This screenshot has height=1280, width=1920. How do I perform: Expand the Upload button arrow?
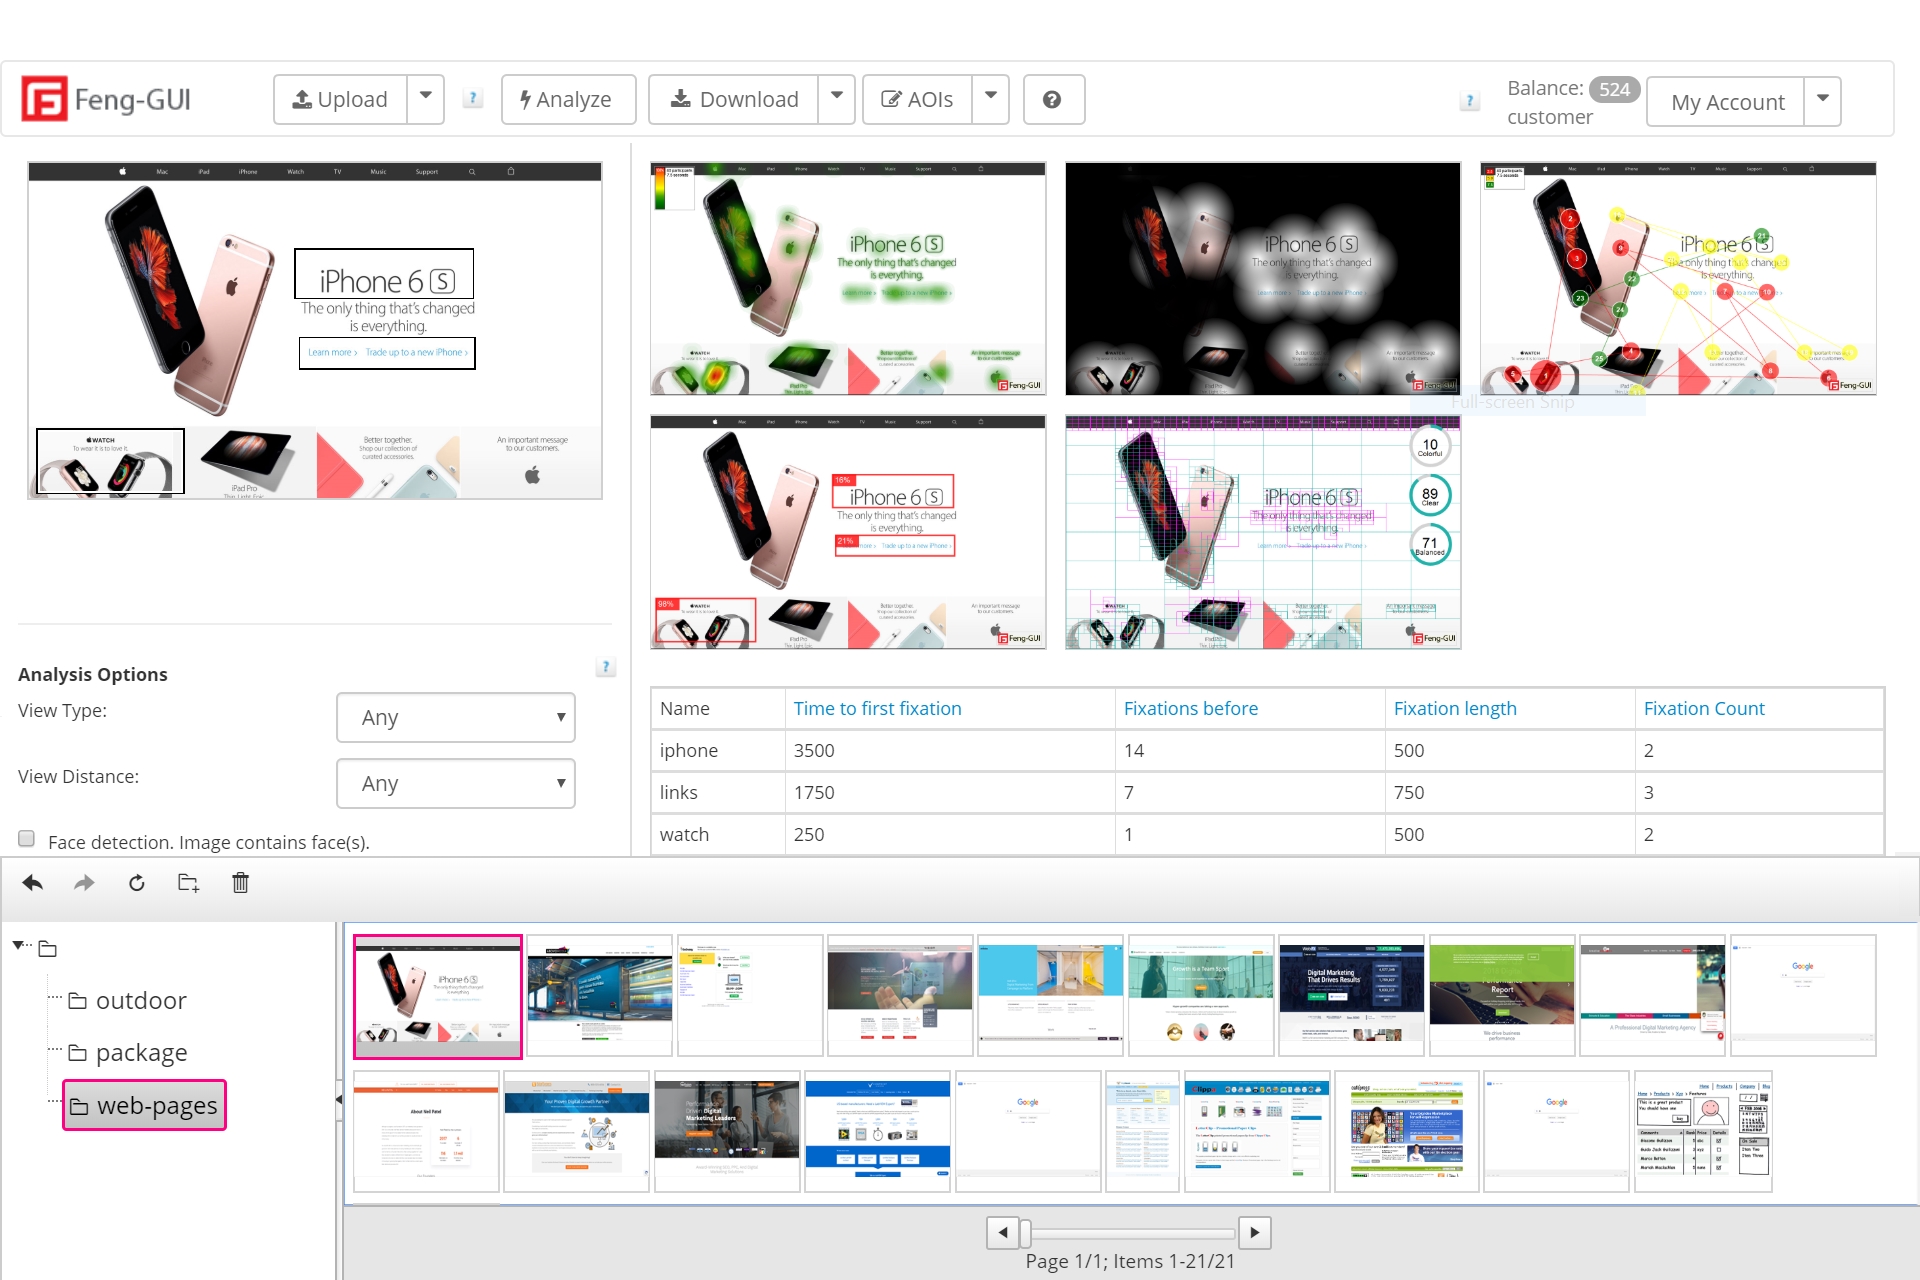425,99
